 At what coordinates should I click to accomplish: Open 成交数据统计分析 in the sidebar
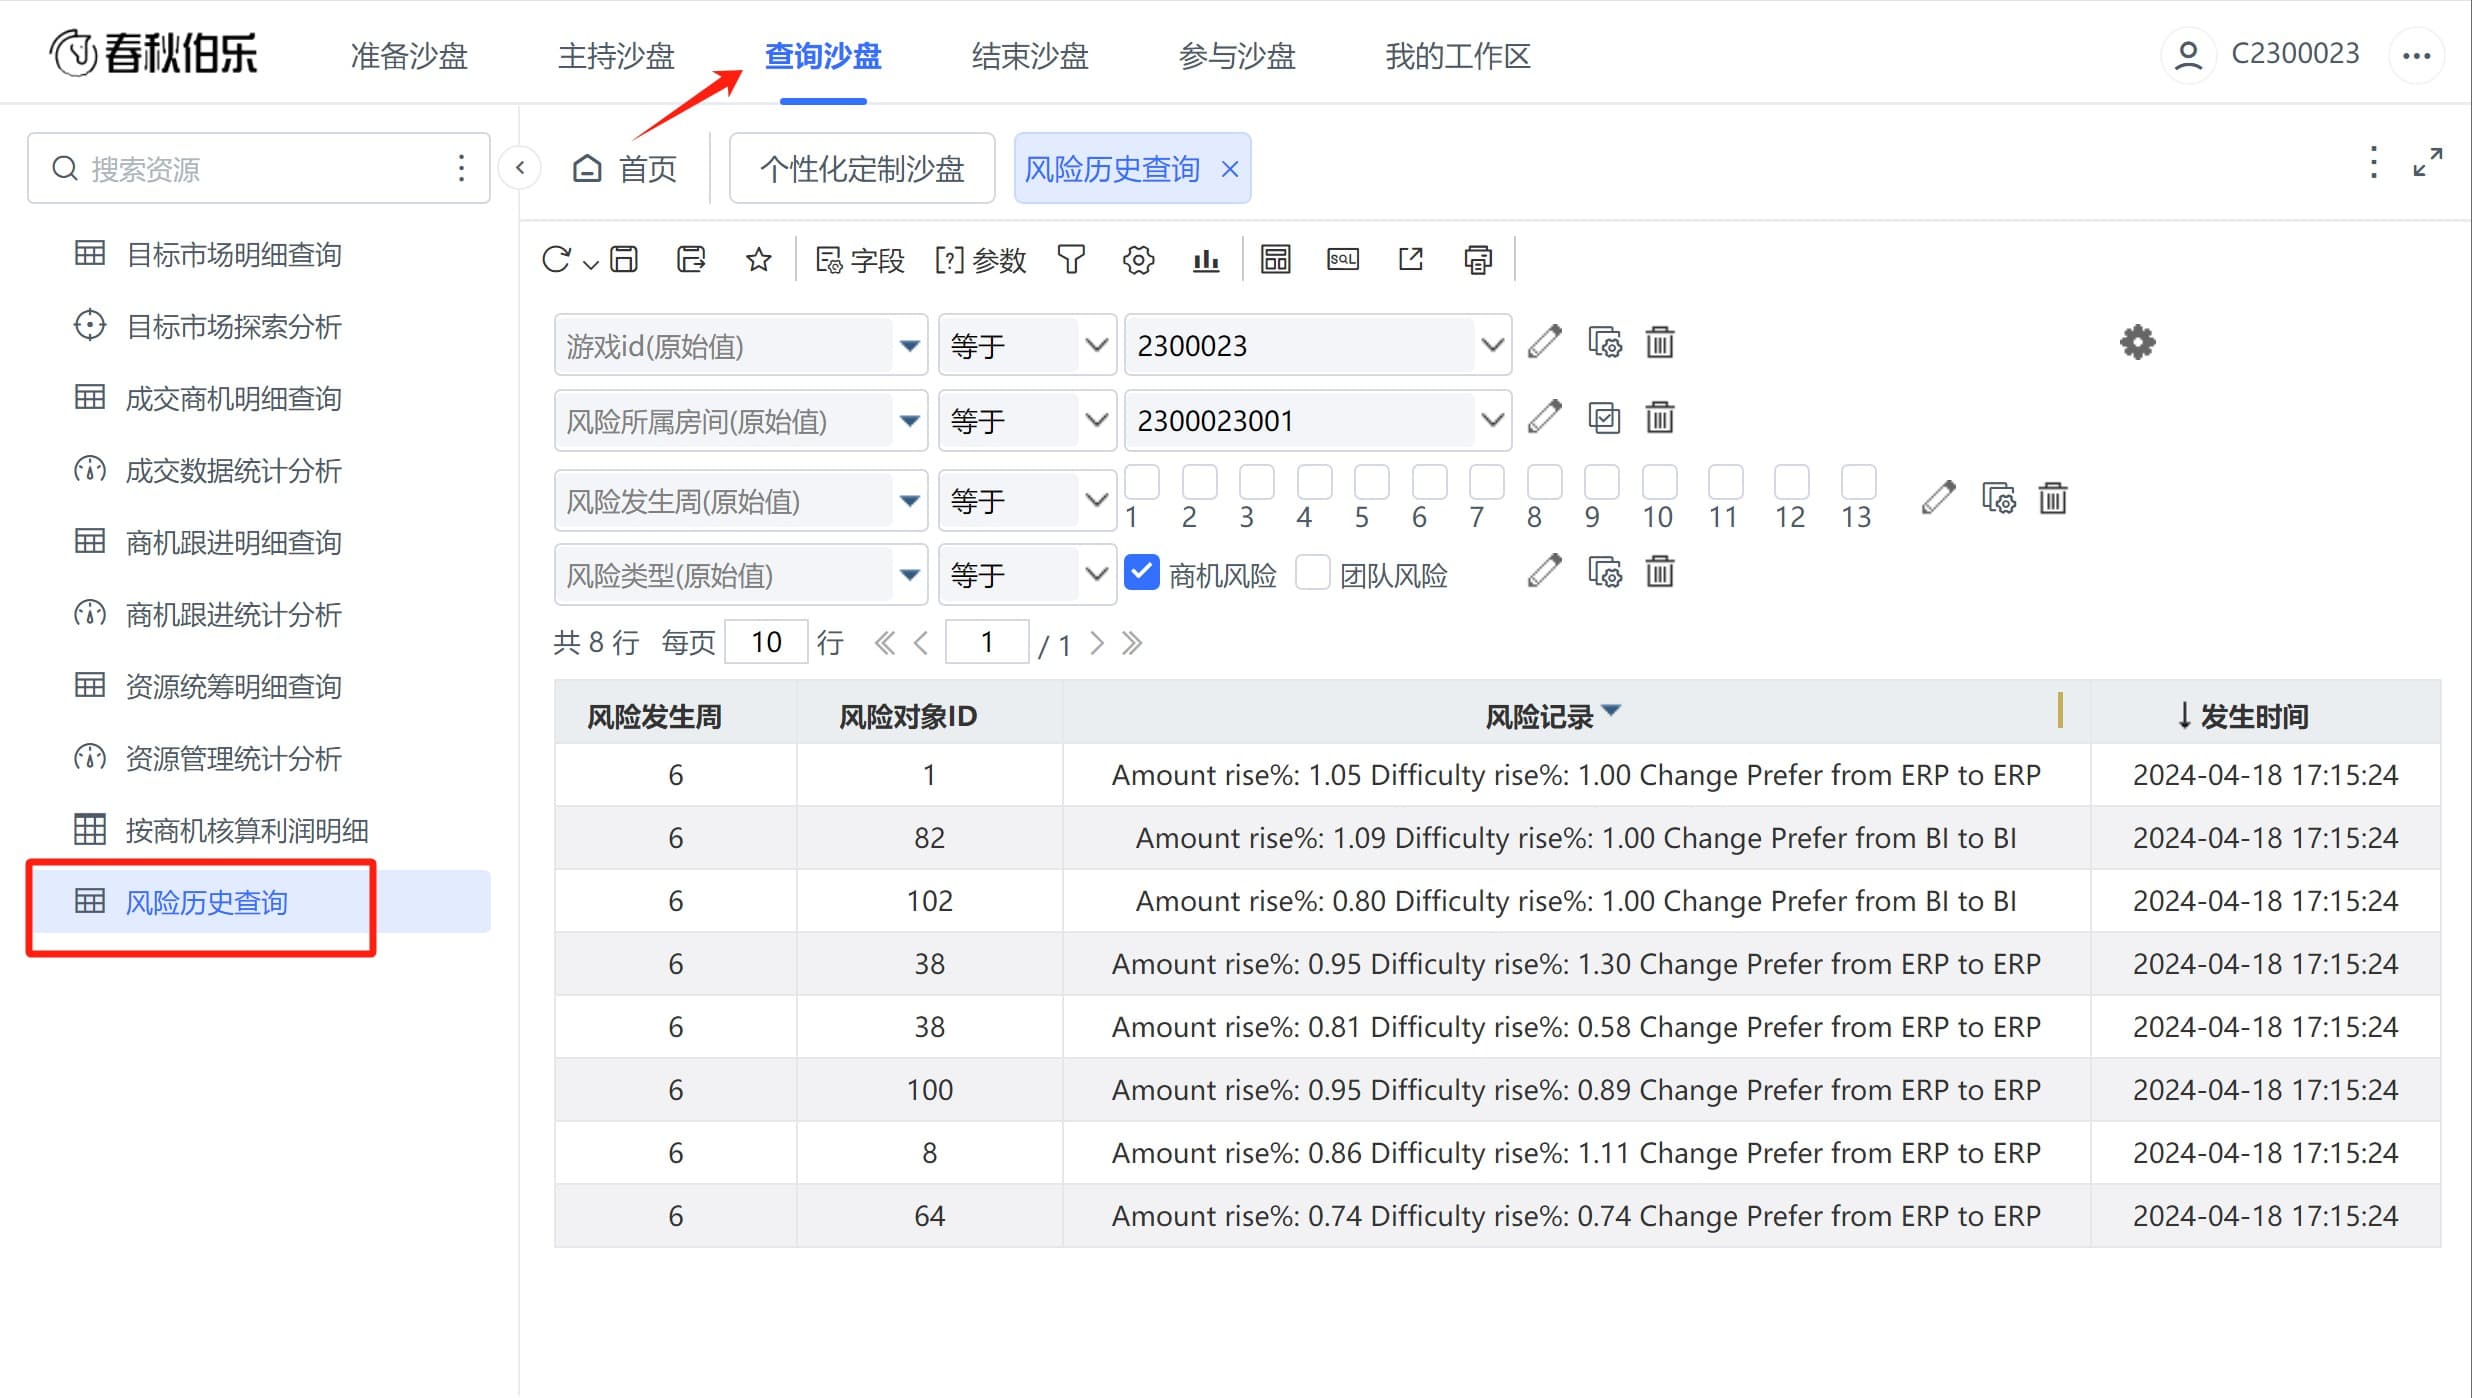(x=234, y=470)
